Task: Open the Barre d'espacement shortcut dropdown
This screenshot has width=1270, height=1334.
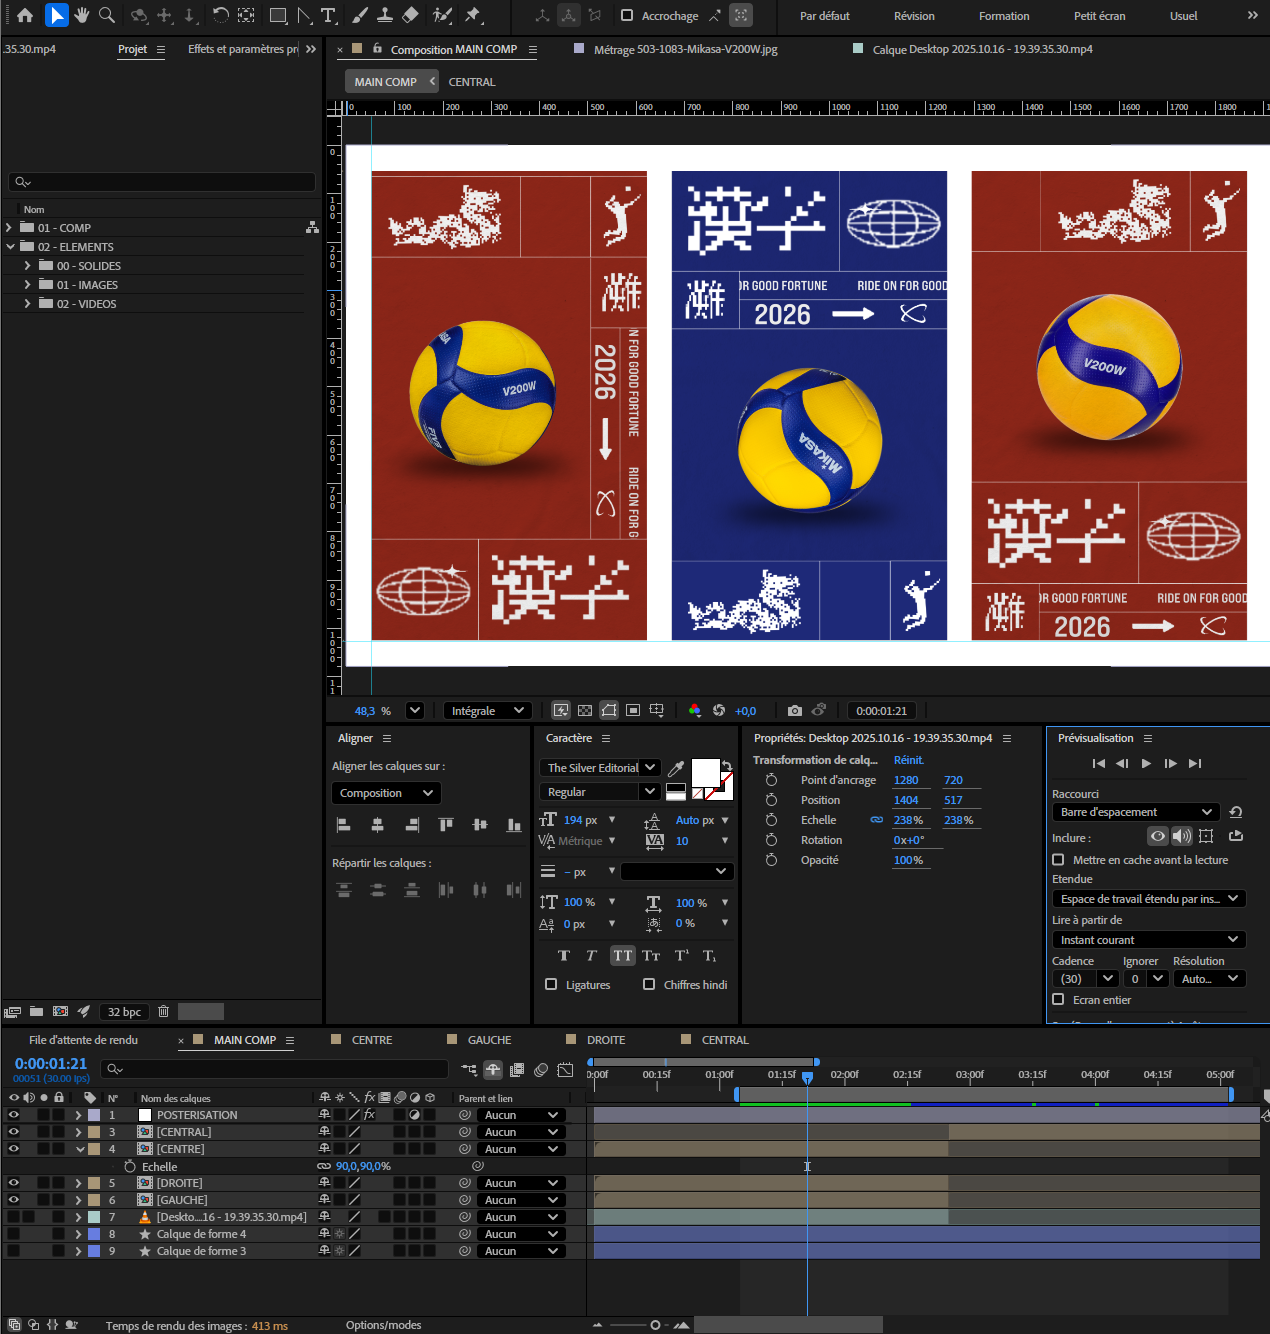Action: click(x=1136, y=812)
